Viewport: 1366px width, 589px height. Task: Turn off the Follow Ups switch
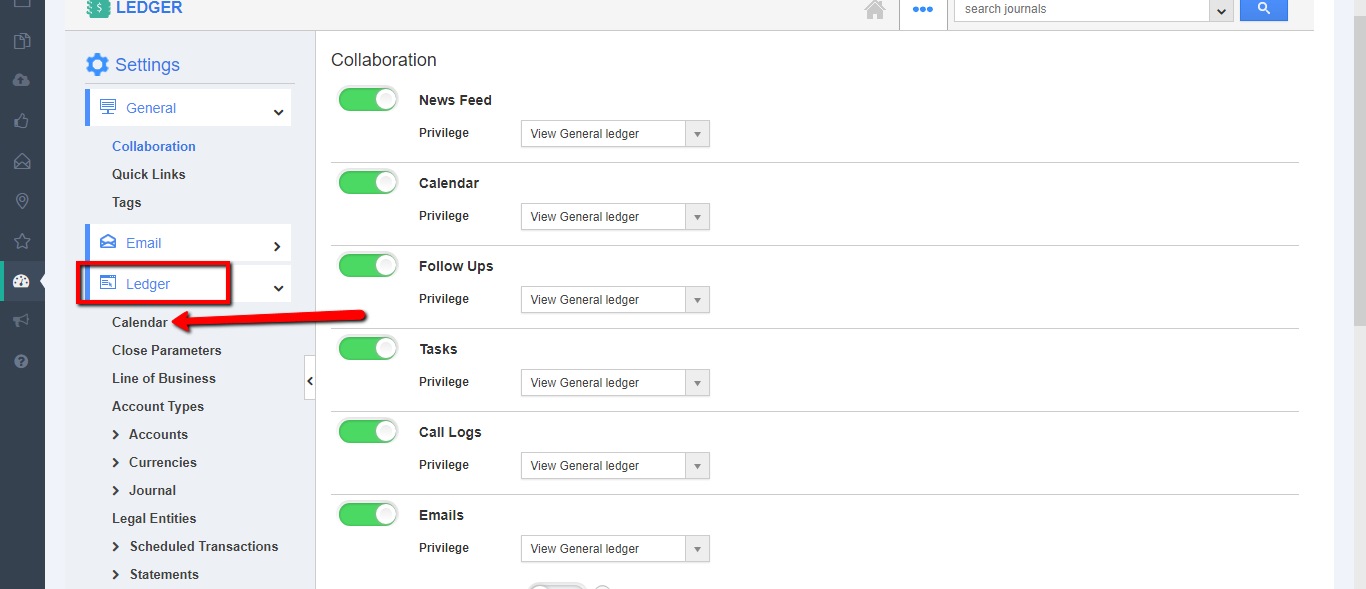coord(368,265)
